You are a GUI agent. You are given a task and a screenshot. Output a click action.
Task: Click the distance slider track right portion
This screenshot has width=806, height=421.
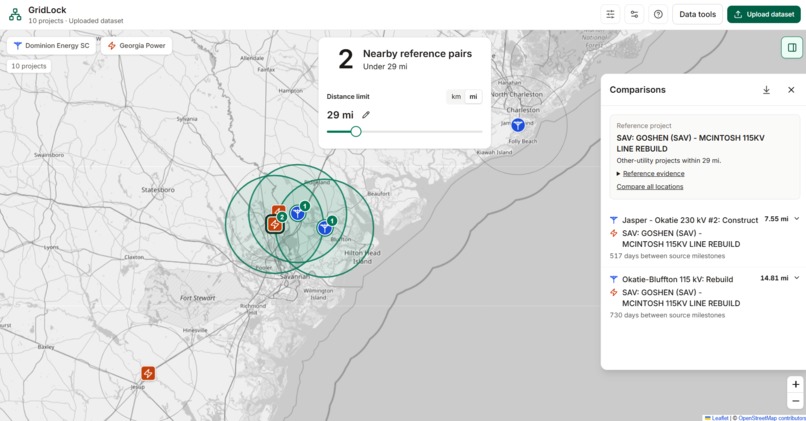pyautogui.click(x=422, y=132)
